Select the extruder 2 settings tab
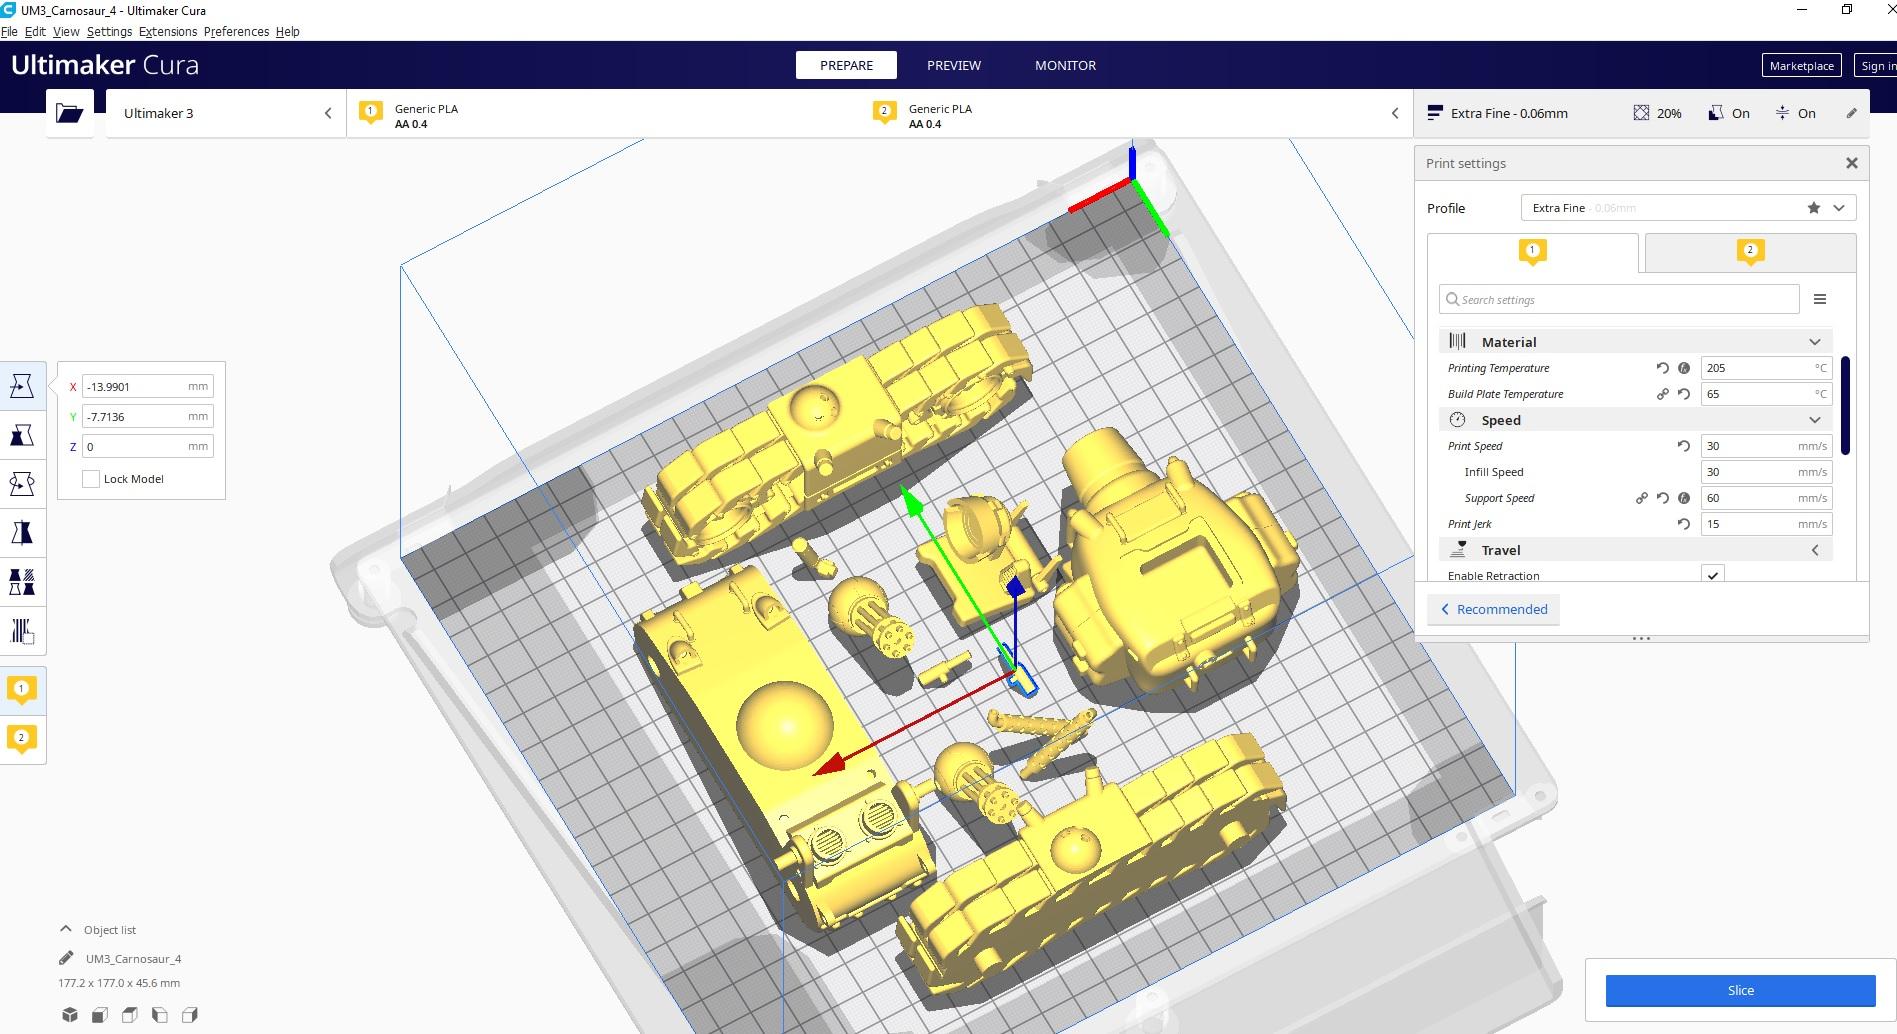Screen dimensions: 1897x1034 [1750, 252]
